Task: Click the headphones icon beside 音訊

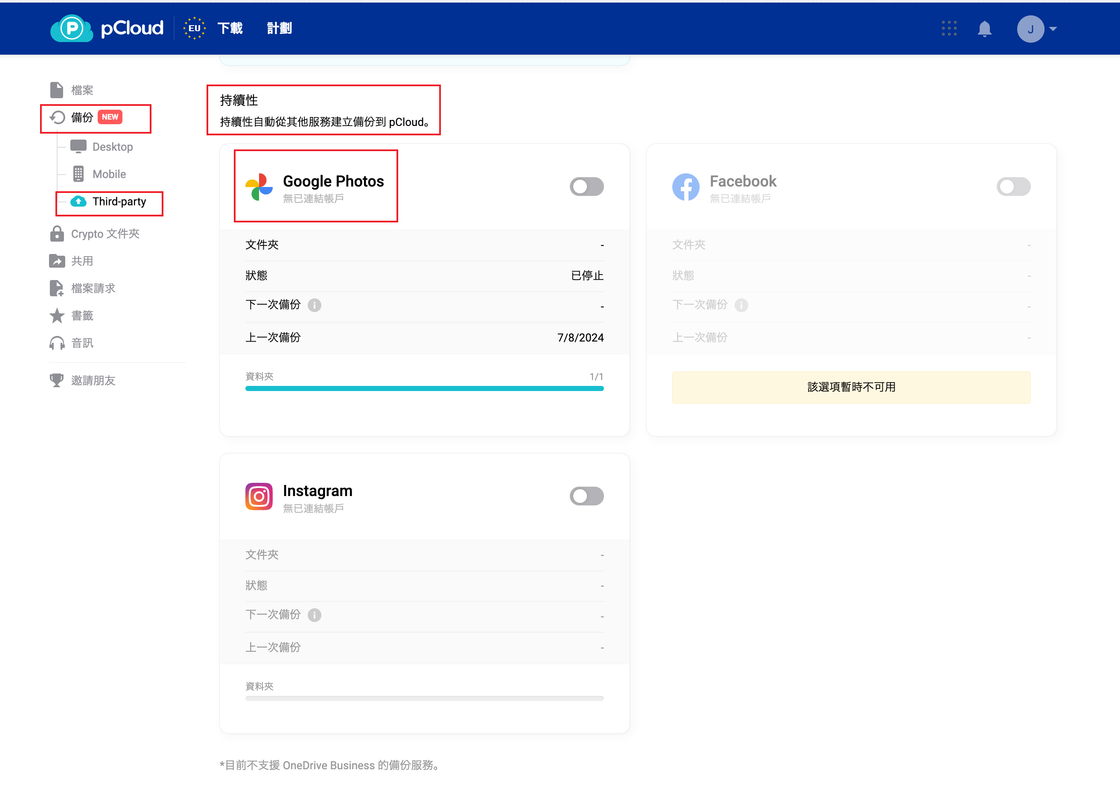Action: coord(56,344)
